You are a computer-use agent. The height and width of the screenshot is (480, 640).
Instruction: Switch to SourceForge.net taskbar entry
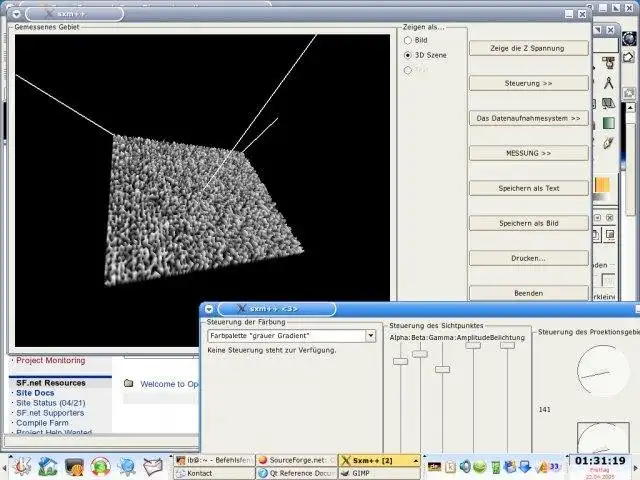(x=297, y=460)
